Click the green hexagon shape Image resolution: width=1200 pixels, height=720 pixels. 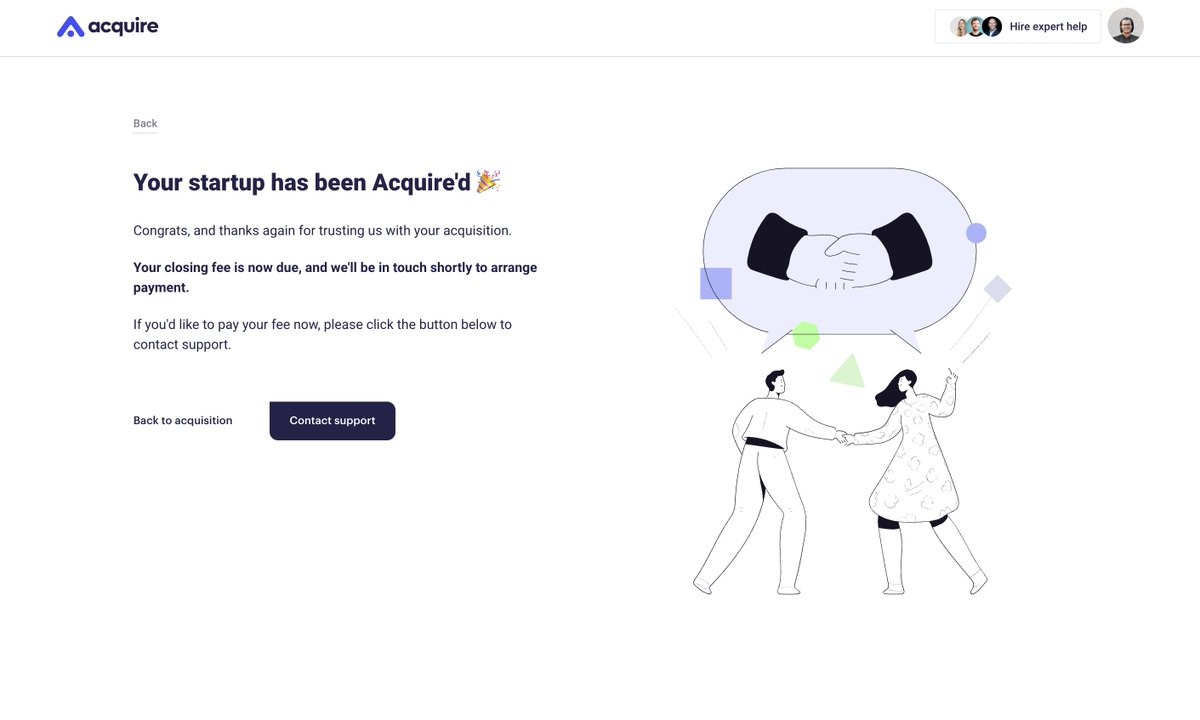(x=806, y=335)
